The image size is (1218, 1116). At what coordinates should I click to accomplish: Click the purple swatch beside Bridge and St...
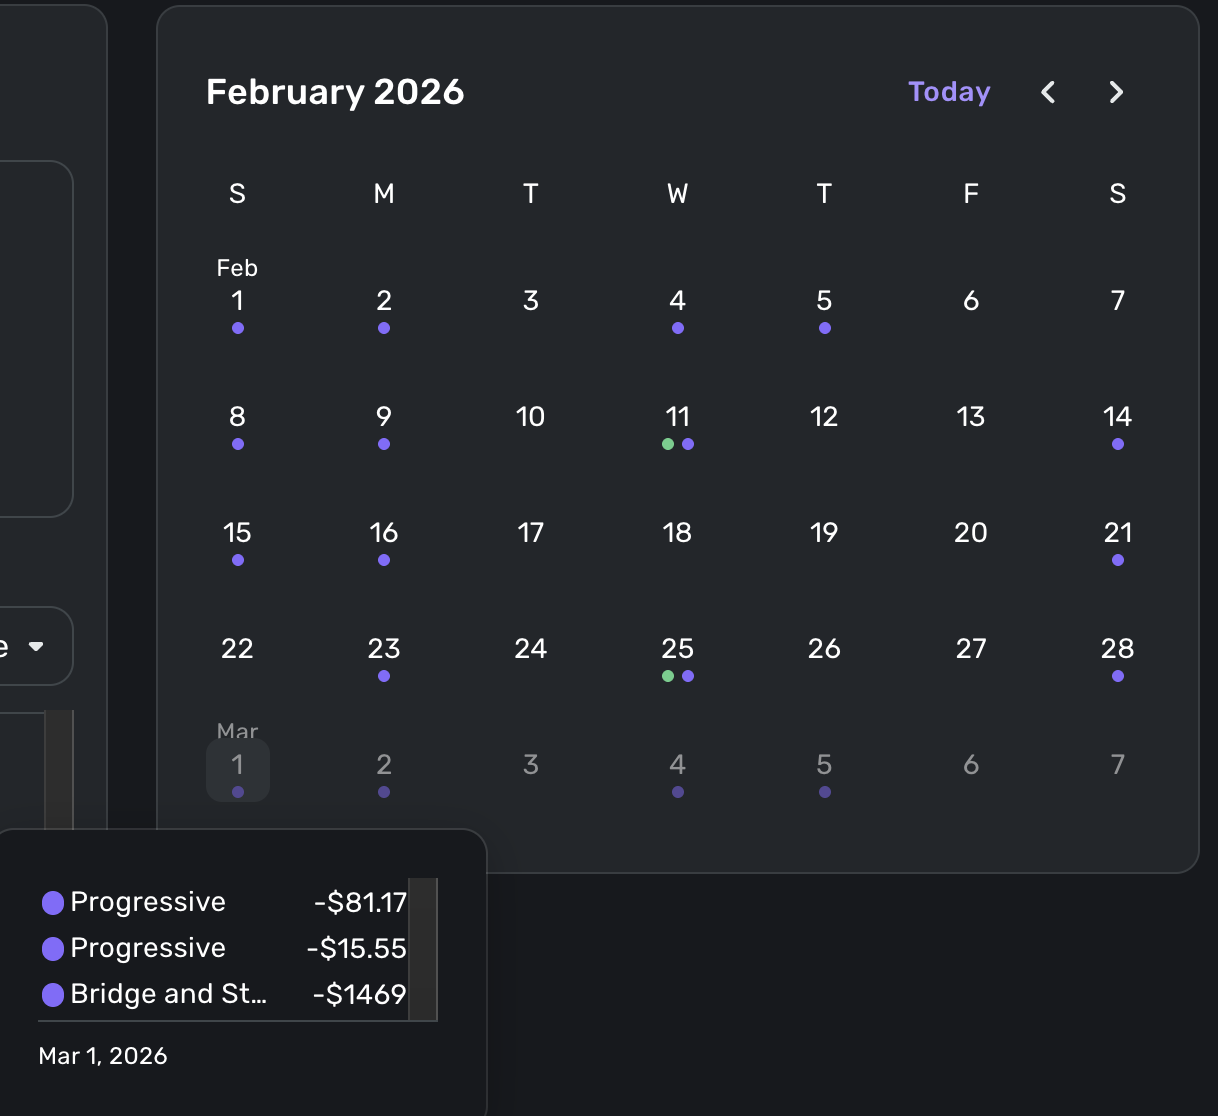click(53, 995)
